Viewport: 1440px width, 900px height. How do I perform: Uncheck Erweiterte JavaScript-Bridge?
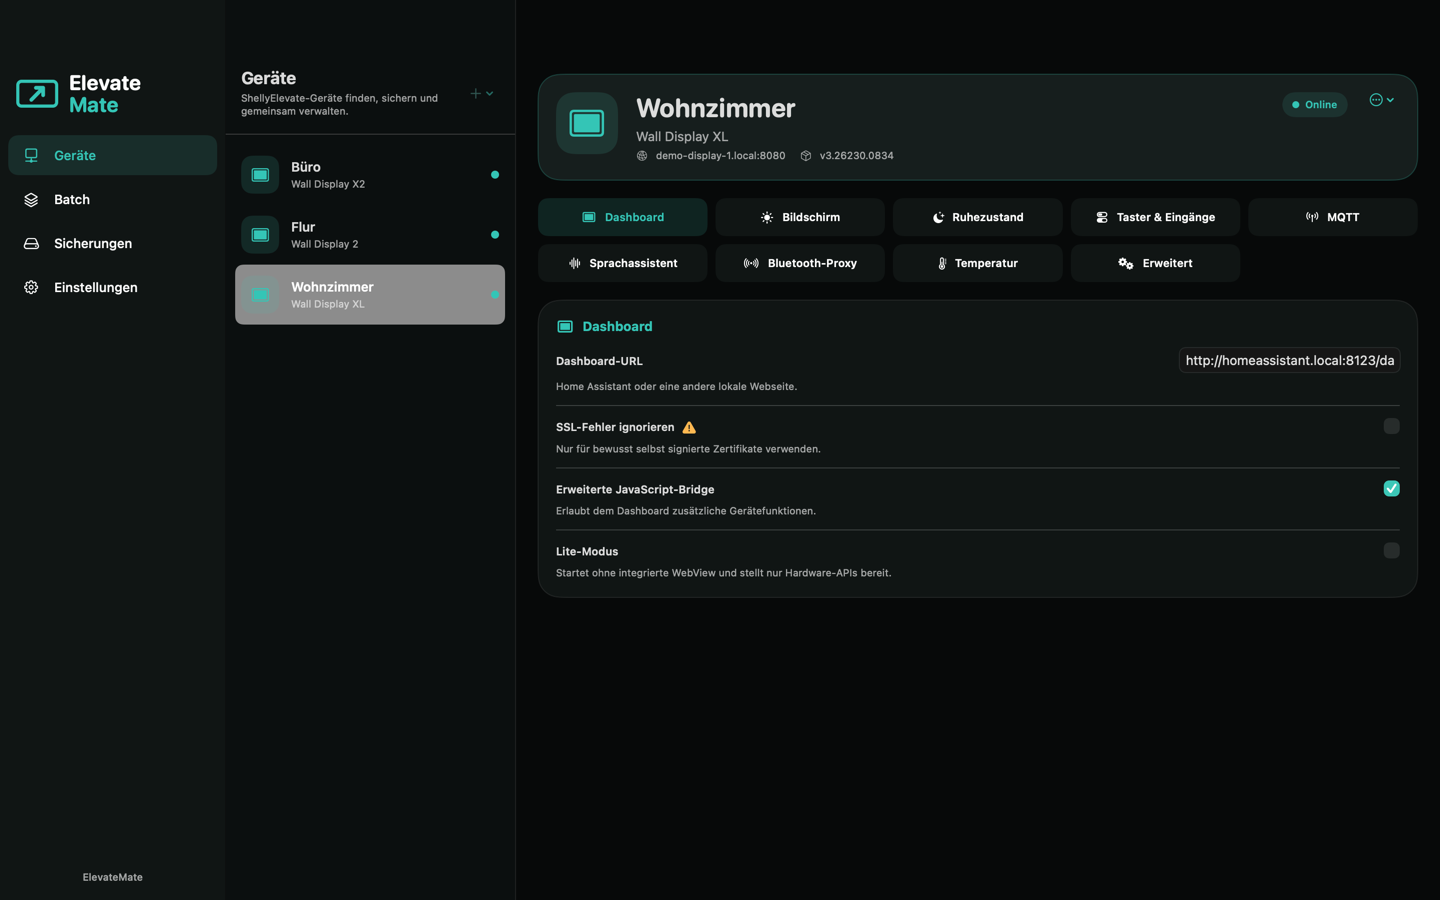click(x=1391, y=488)
